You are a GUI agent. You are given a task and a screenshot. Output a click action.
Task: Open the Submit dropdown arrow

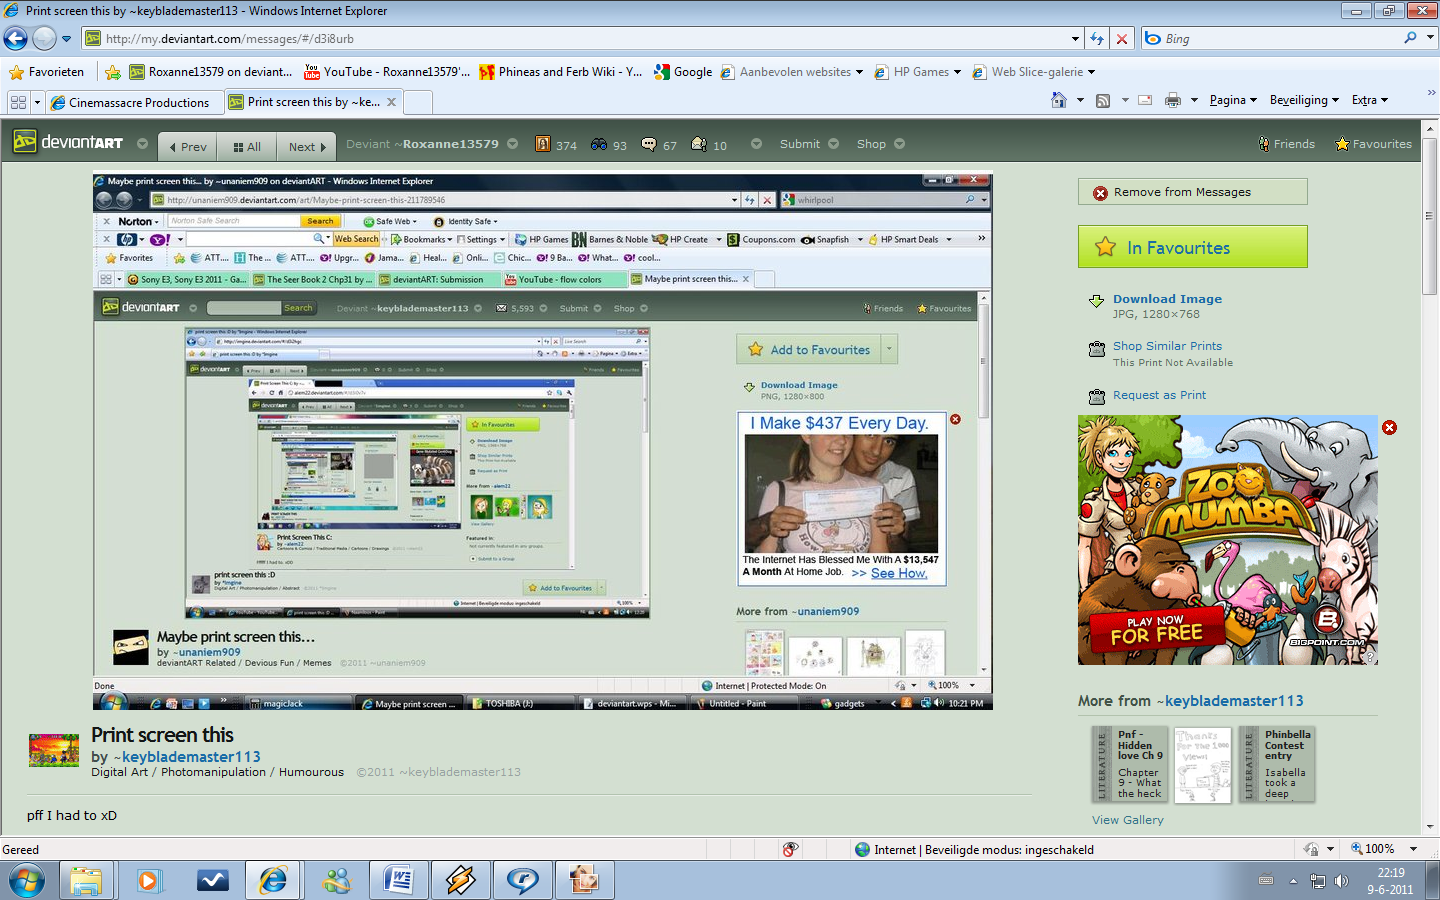point(833,144)
